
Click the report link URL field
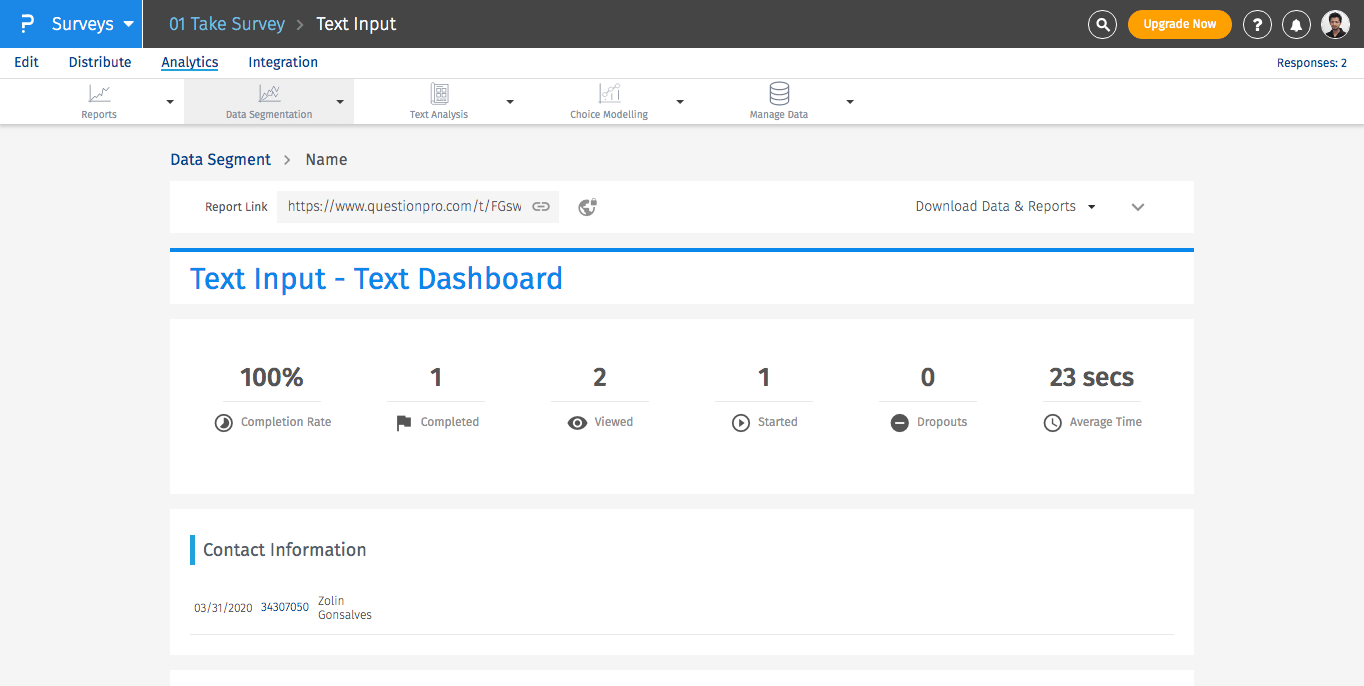click(404, 207)
